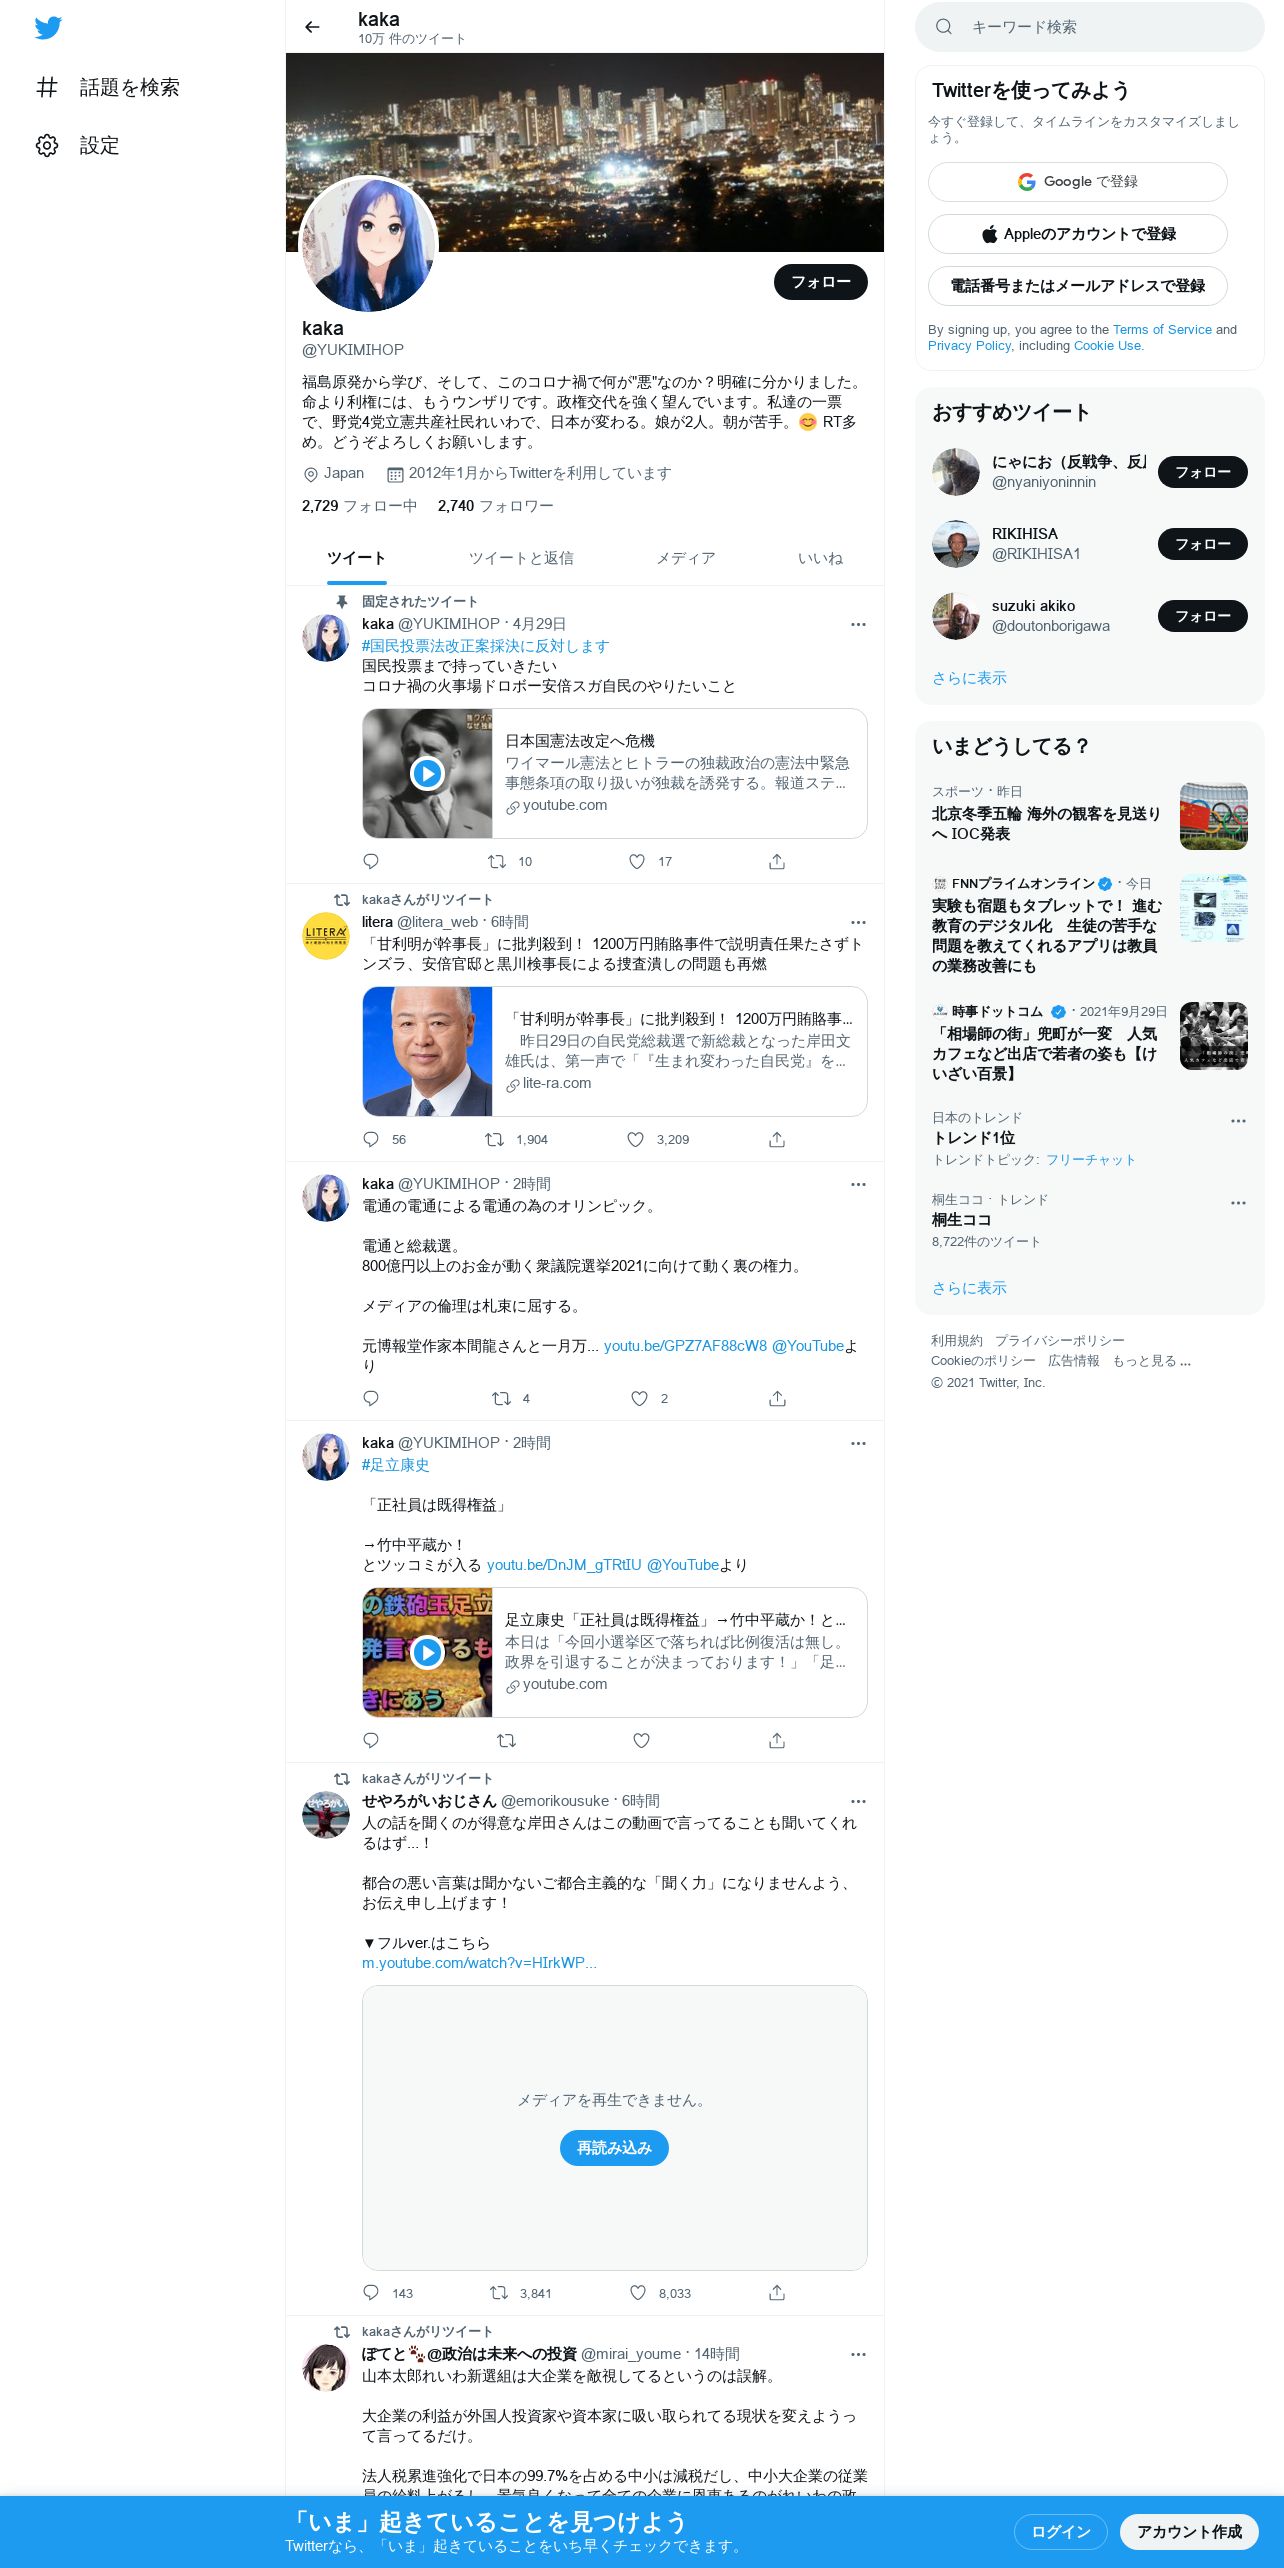Open more options on pinned tweet
Viewport: 1284px width, 2568px height.
858,624
